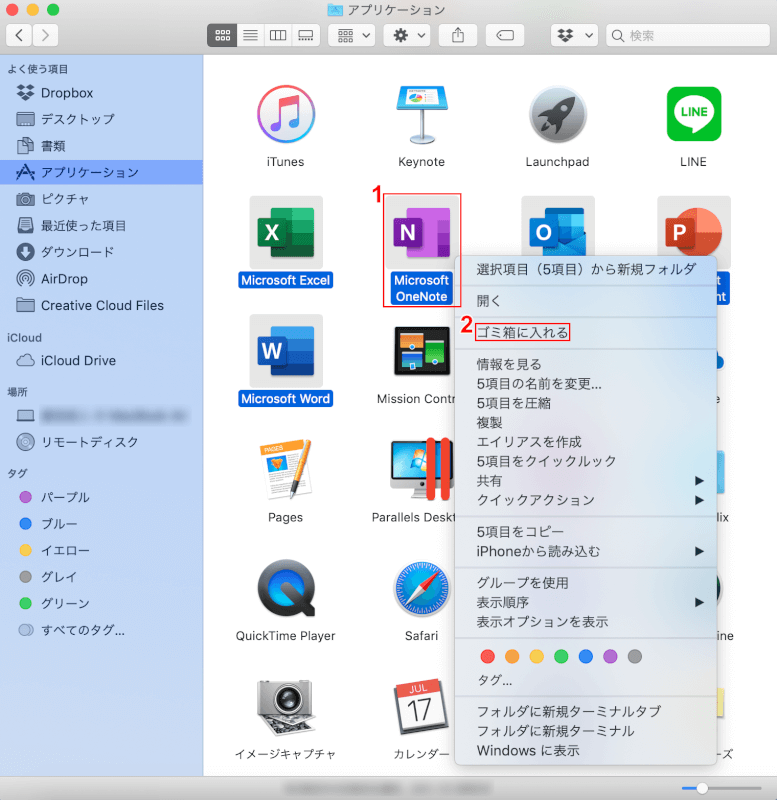This screenshot has width=777, height=800.
Task: Expand the 表示順序 submenu
Action: coord(585,603)
